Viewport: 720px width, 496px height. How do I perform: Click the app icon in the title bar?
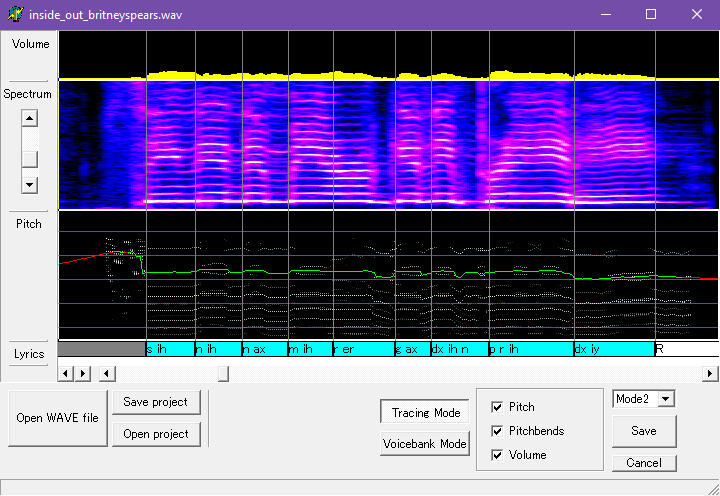(15, 15)
